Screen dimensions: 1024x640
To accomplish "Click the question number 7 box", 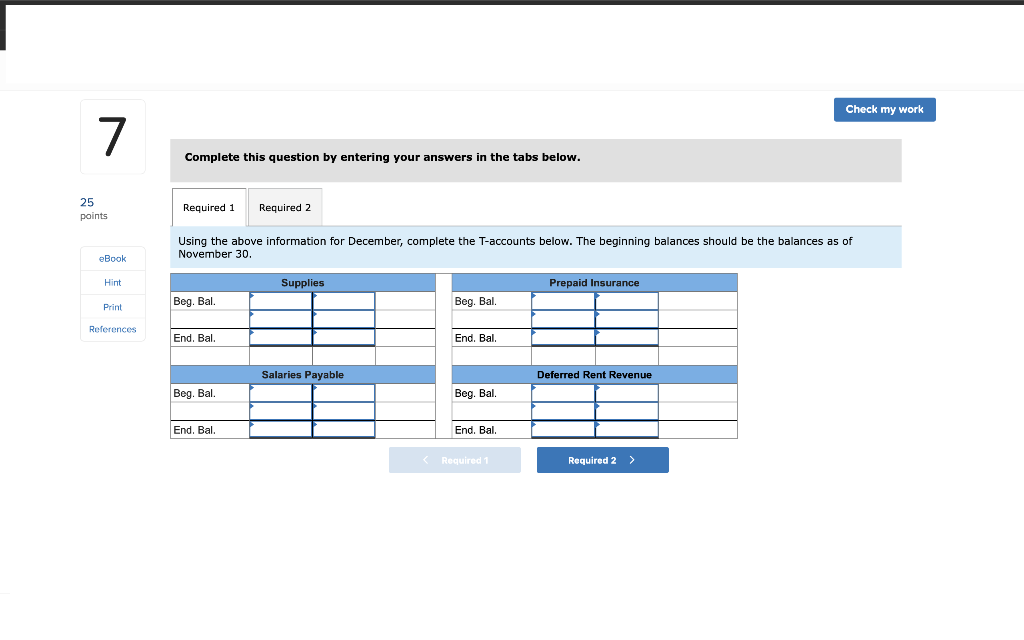I will click(x=112, y=137).
